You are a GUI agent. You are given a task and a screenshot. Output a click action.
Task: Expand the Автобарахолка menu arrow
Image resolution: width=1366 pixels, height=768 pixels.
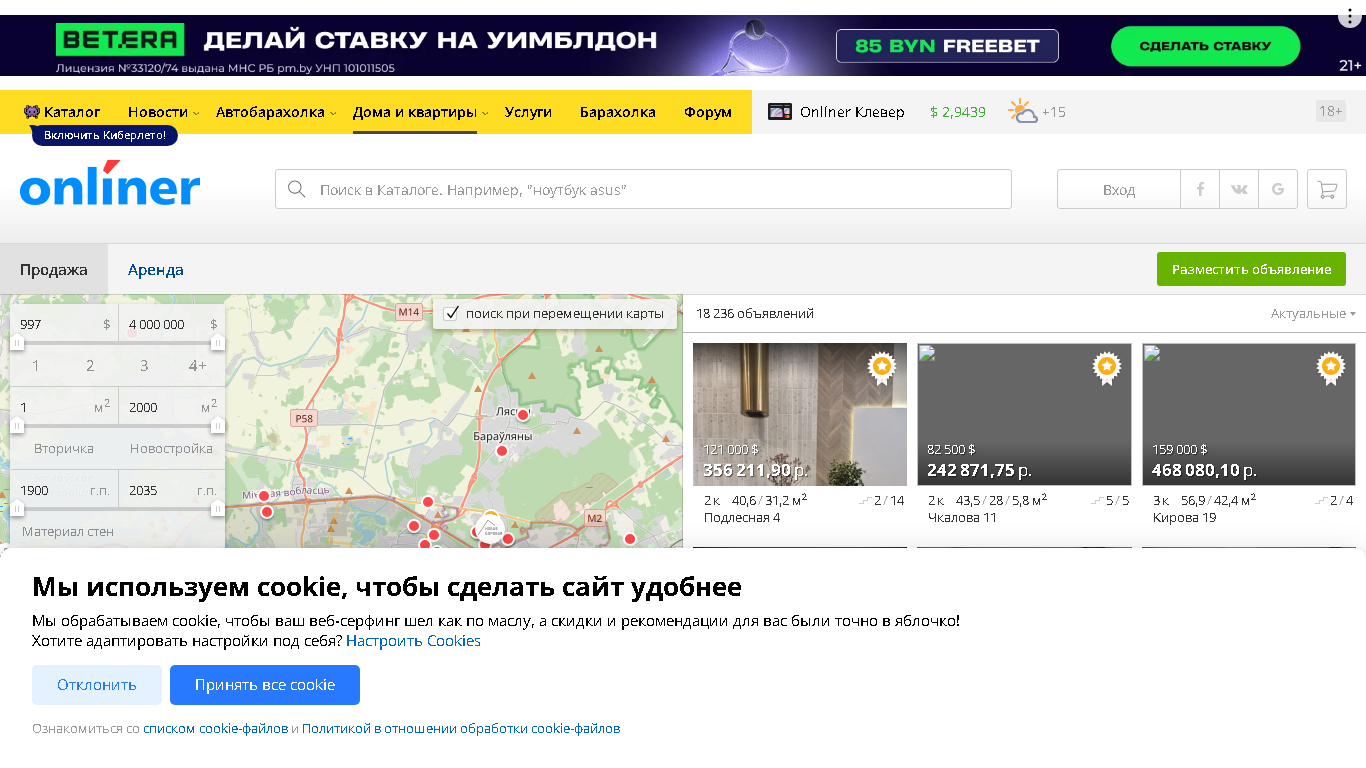(333, 113)
